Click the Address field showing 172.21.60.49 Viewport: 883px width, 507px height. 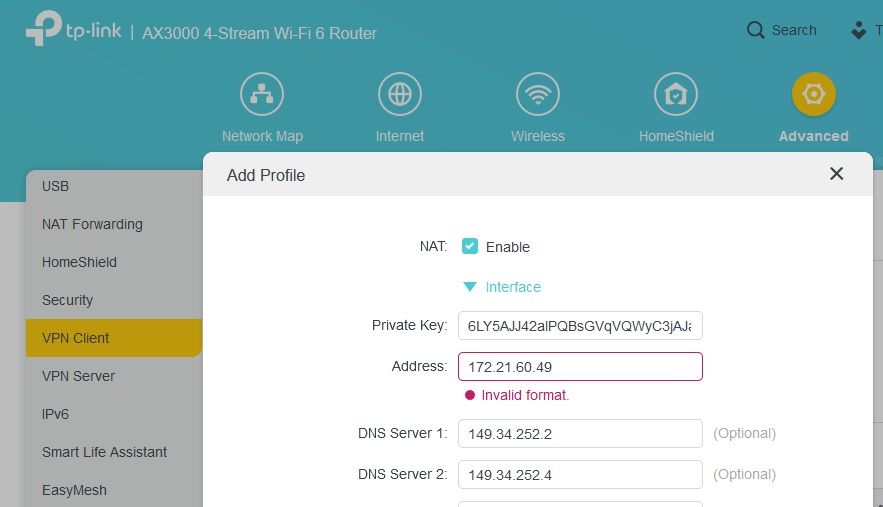[x=580, y=367]
